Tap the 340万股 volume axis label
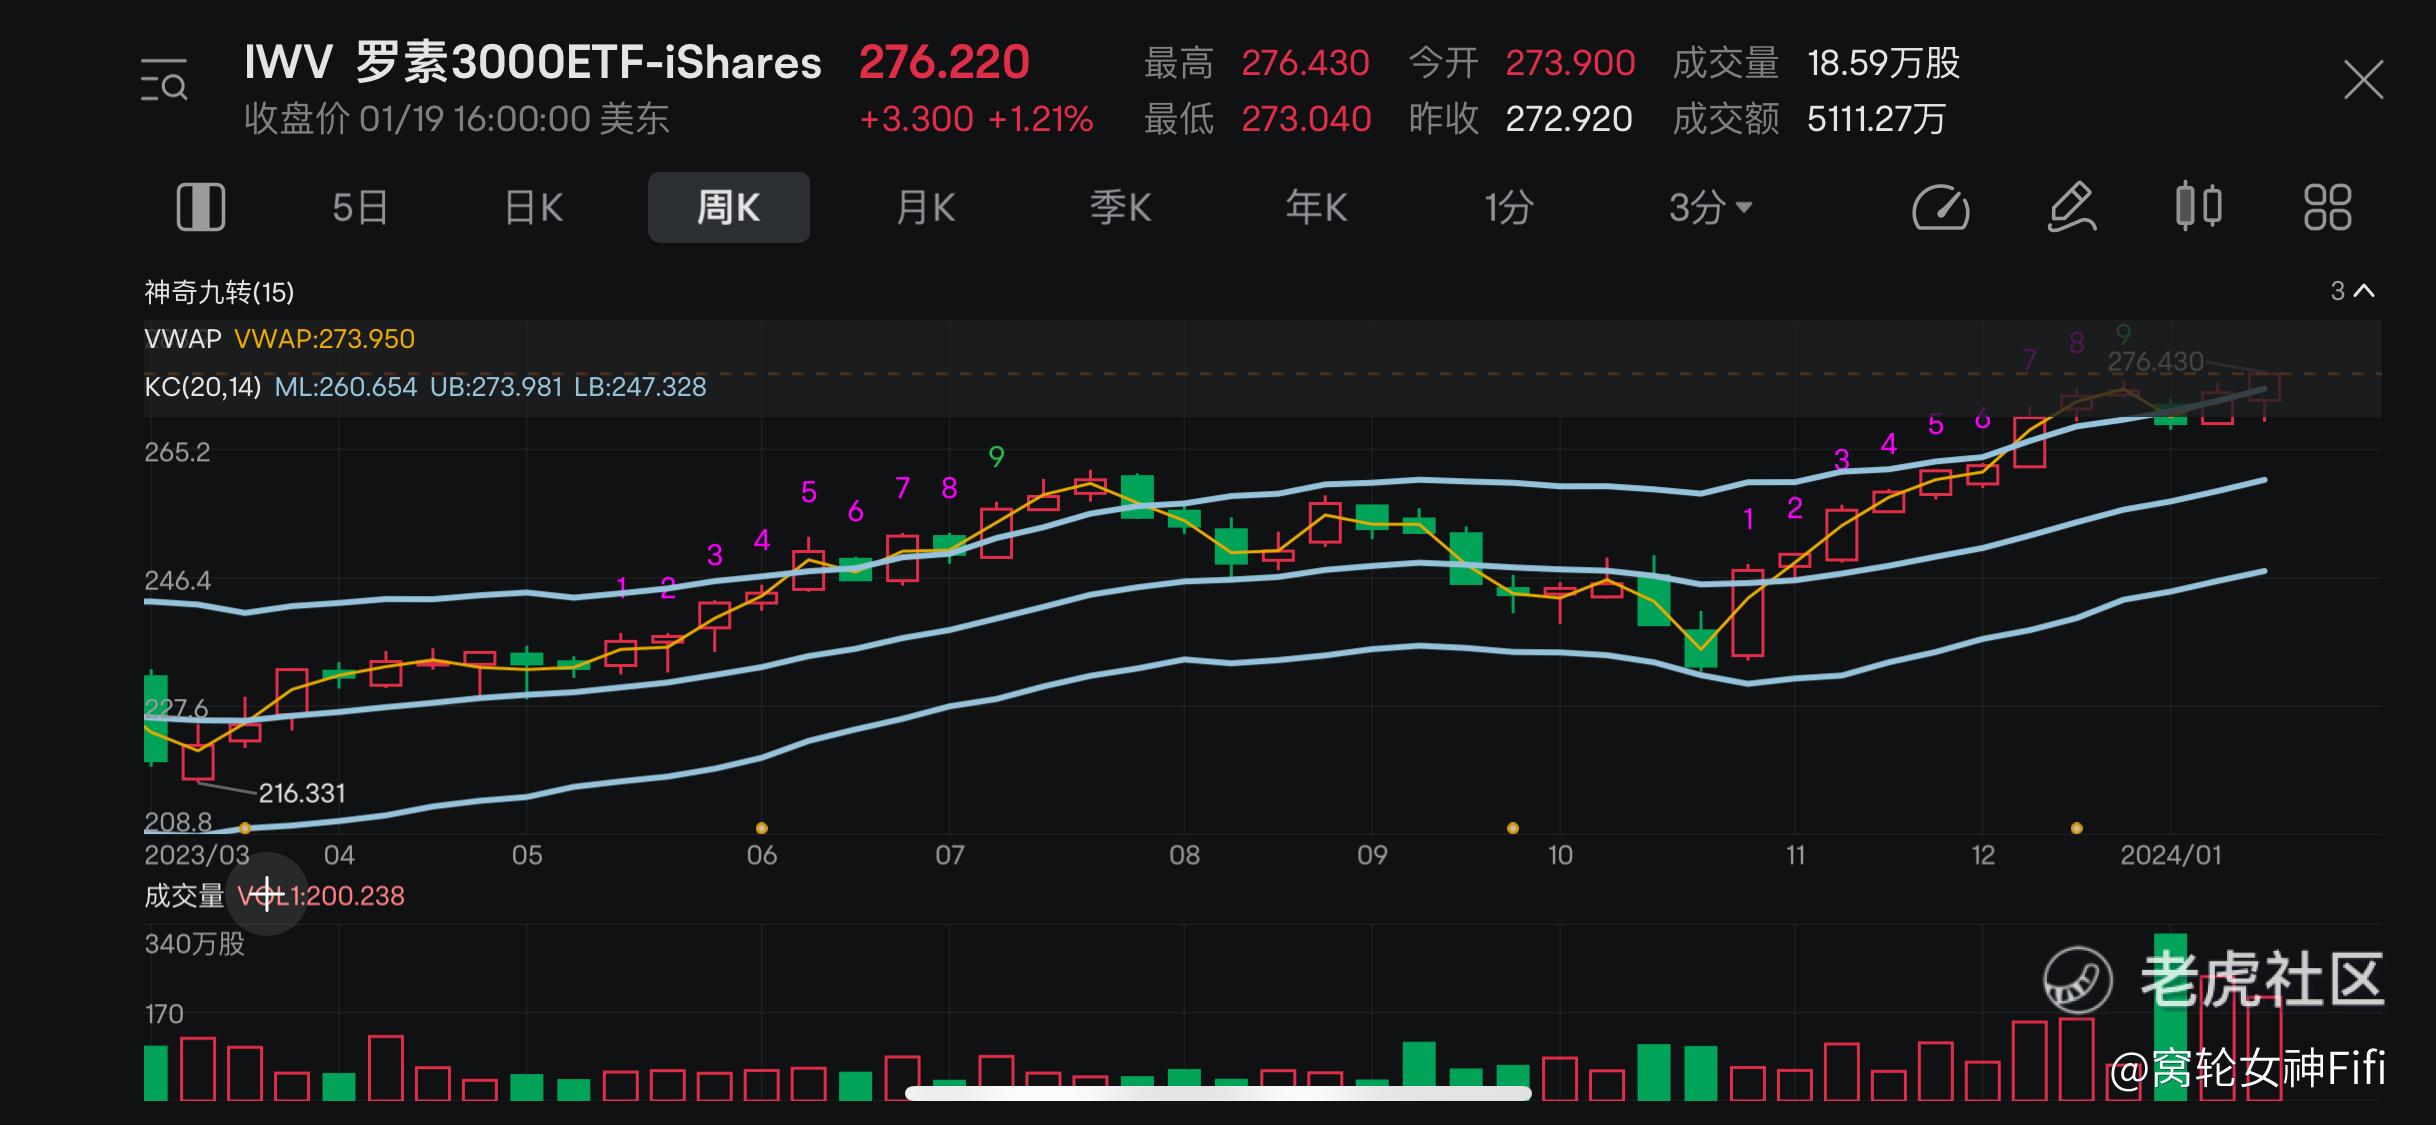This screenshot has height=1125, width=2436. 195,944
